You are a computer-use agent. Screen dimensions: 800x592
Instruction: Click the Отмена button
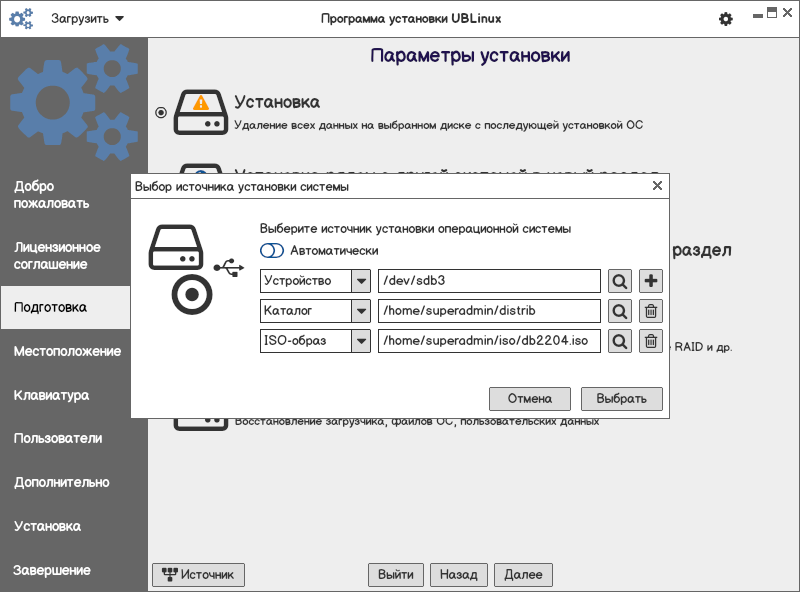click(530, 399)
